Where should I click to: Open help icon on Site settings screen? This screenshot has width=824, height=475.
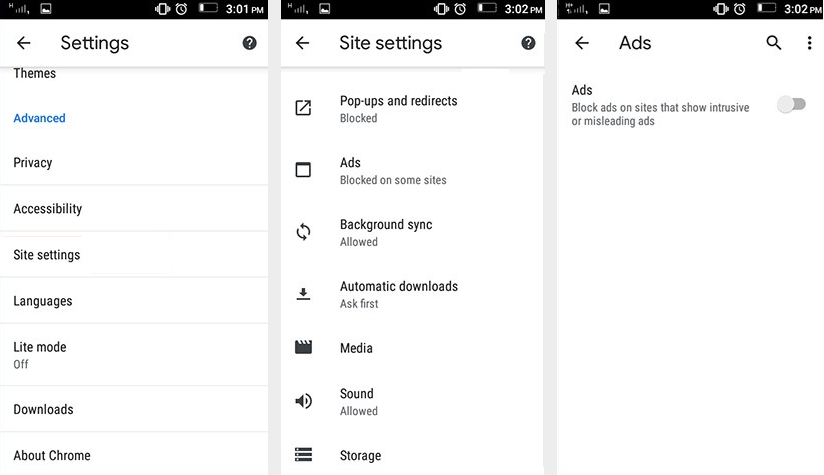pos(528,43)
